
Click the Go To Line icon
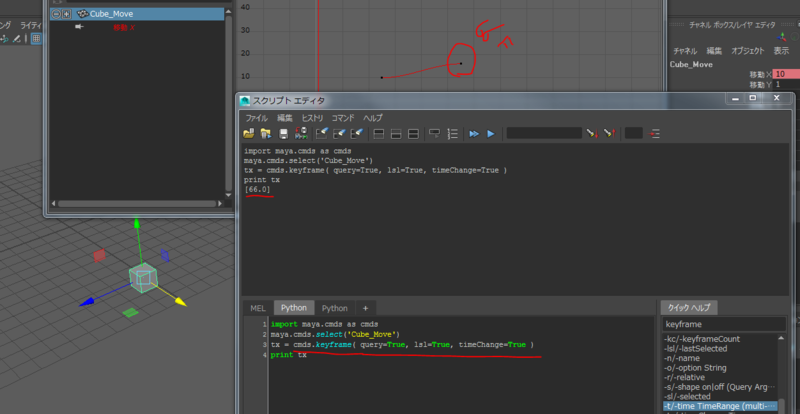pyautogui.click(x=654, y=134)
